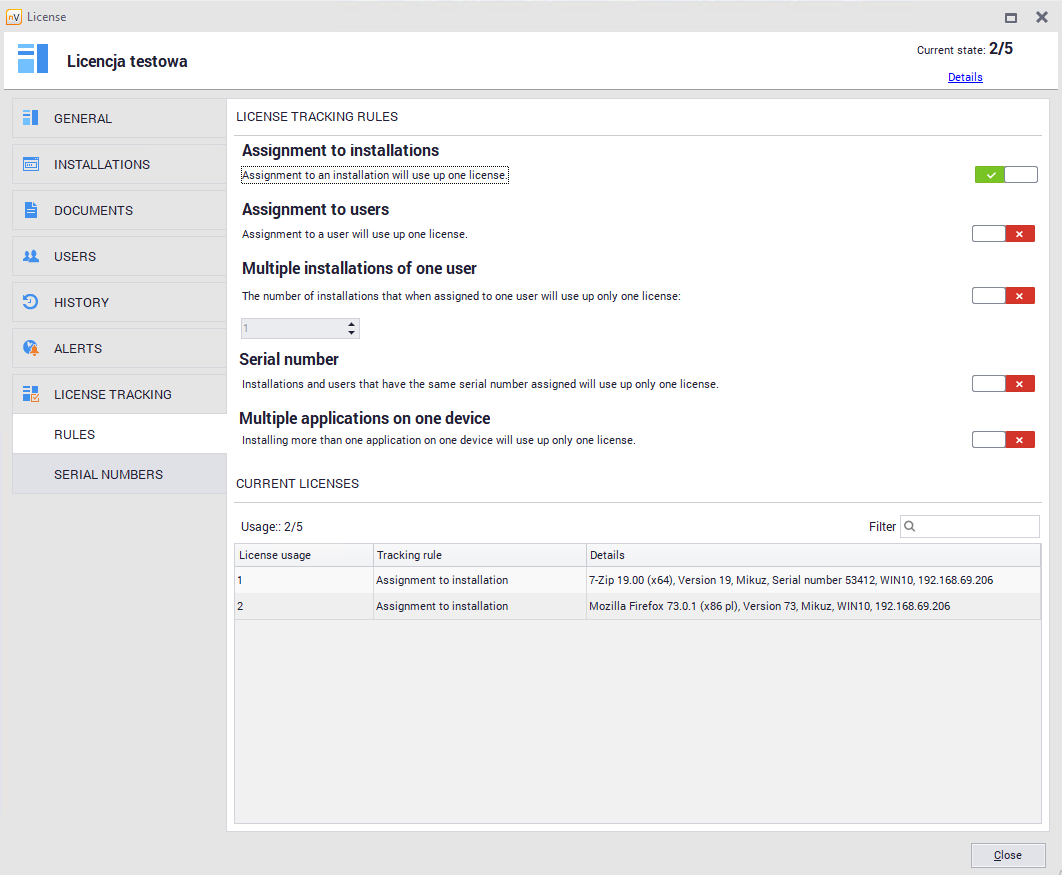This screenshot has width=1062, height=875.
Task: Increase installations count with up arrow
Action: click(x=351, y=324)
